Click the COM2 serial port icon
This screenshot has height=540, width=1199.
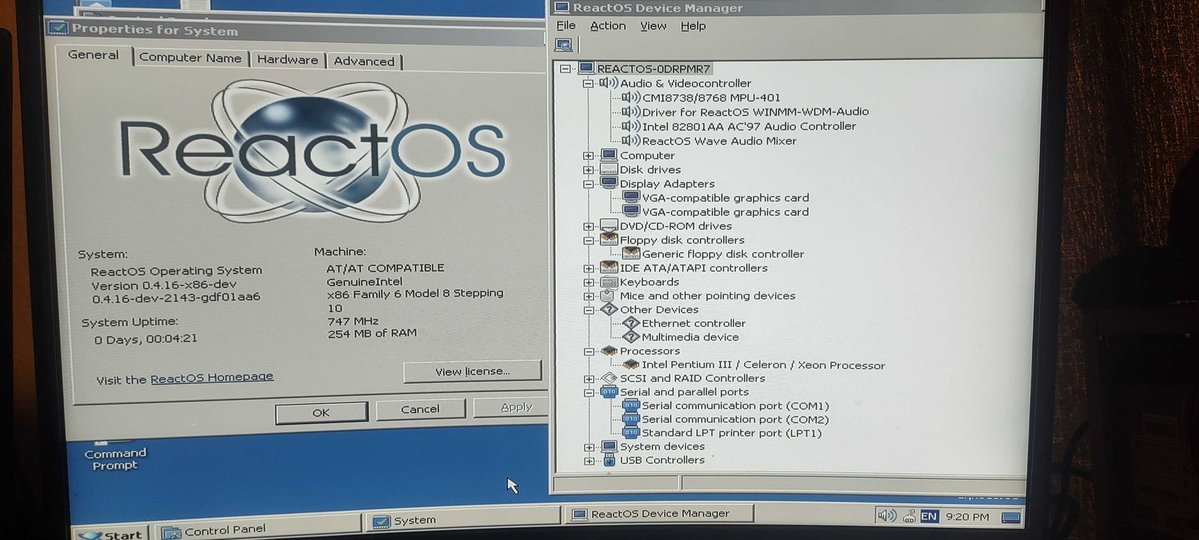(631, 419)
